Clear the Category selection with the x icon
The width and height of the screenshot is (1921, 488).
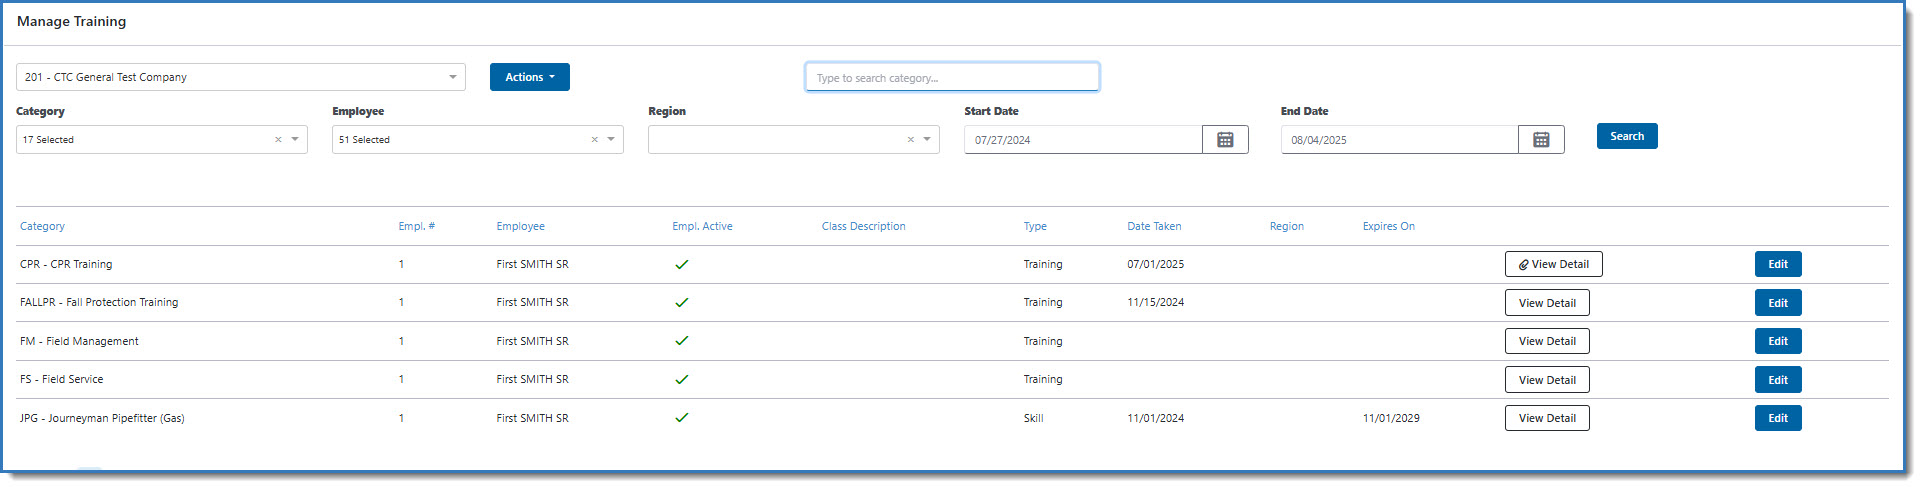click(x=278, y=140)
